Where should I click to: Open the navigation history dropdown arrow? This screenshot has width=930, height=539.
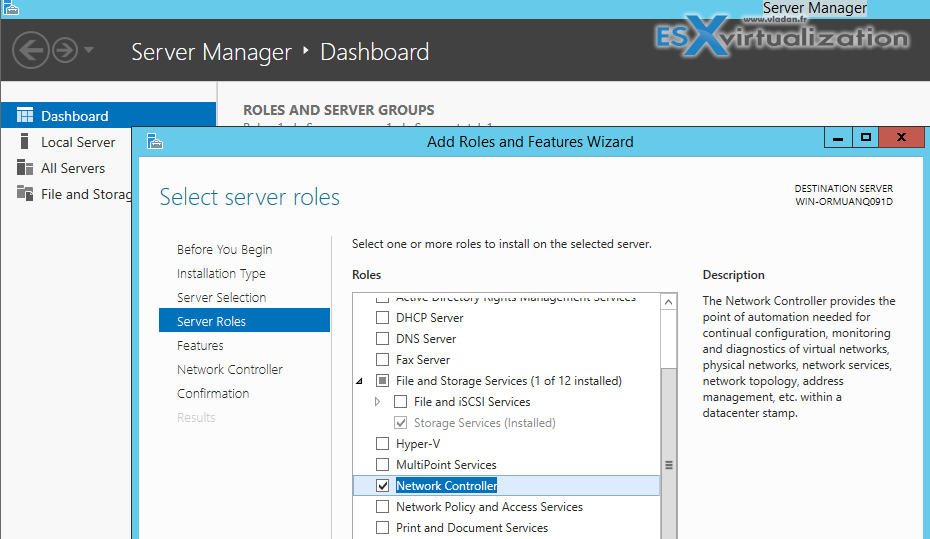(x=89, y=50)
